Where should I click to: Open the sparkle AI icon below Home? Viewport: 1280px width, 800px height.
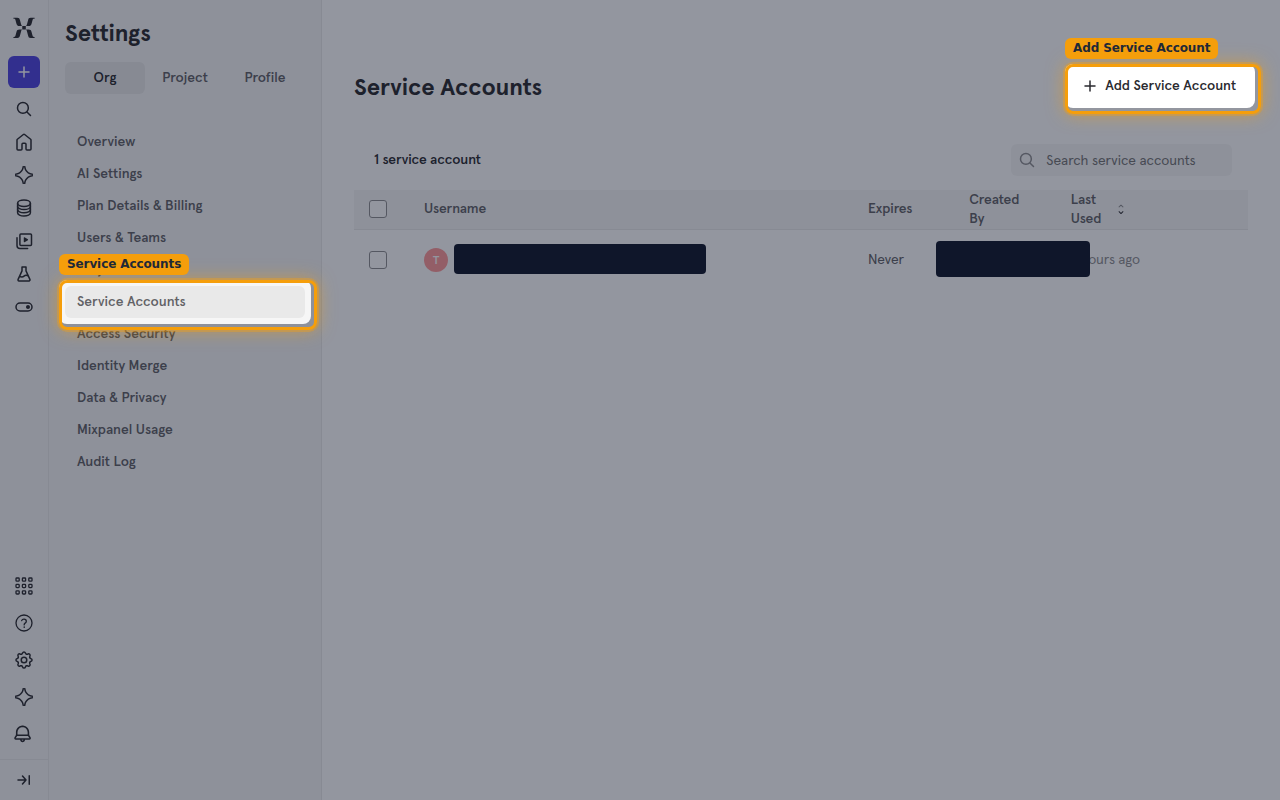[24, 175]
